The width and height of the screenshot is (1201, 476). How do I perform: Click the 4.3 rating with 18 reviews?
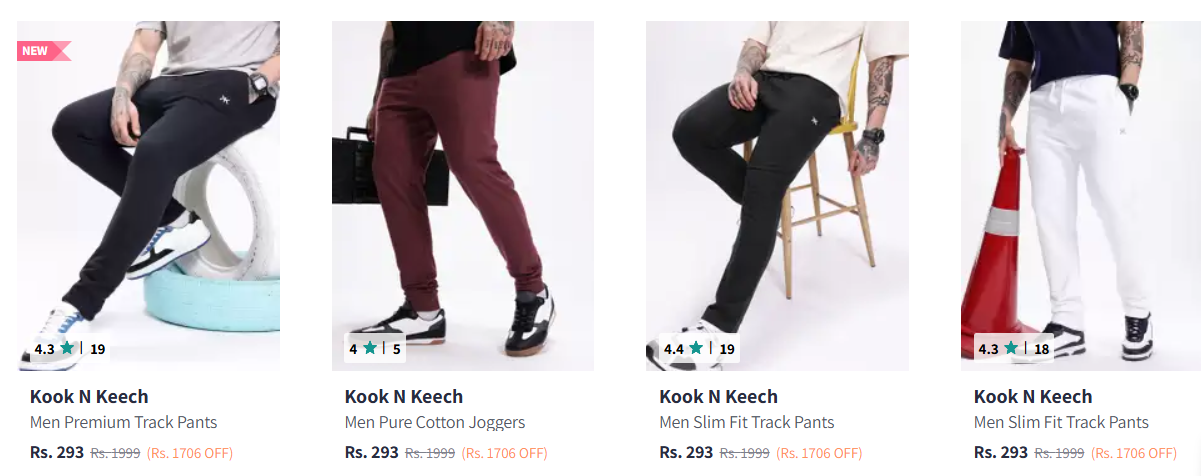pos(988,349)
